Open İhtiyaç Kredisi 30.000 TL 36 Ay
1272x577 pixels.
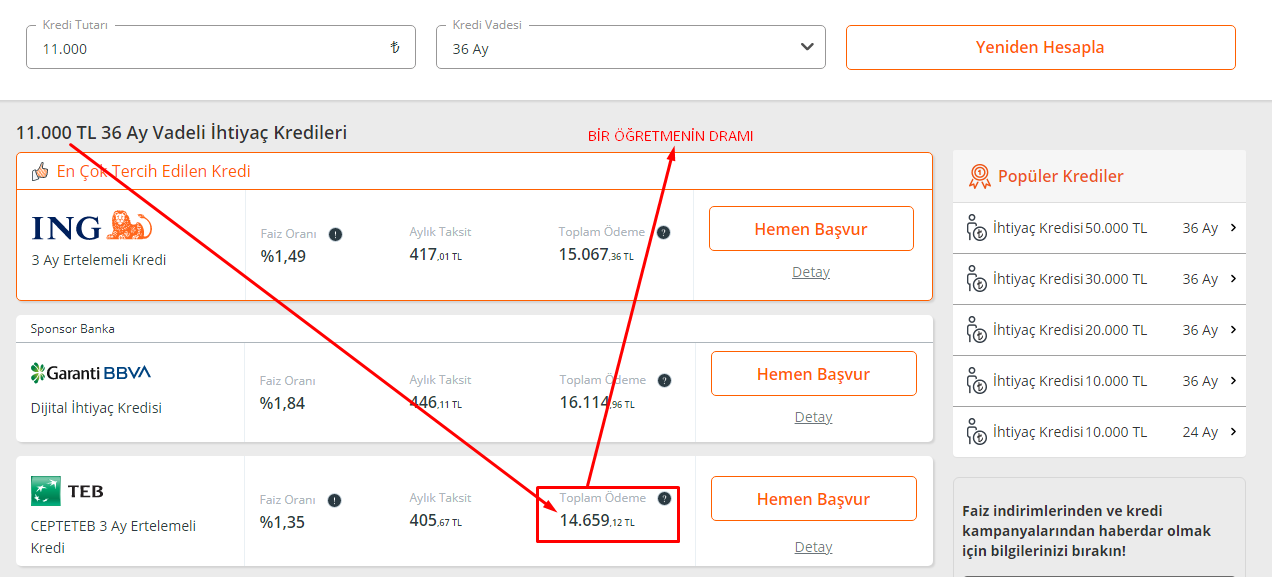coord(1100,279)
